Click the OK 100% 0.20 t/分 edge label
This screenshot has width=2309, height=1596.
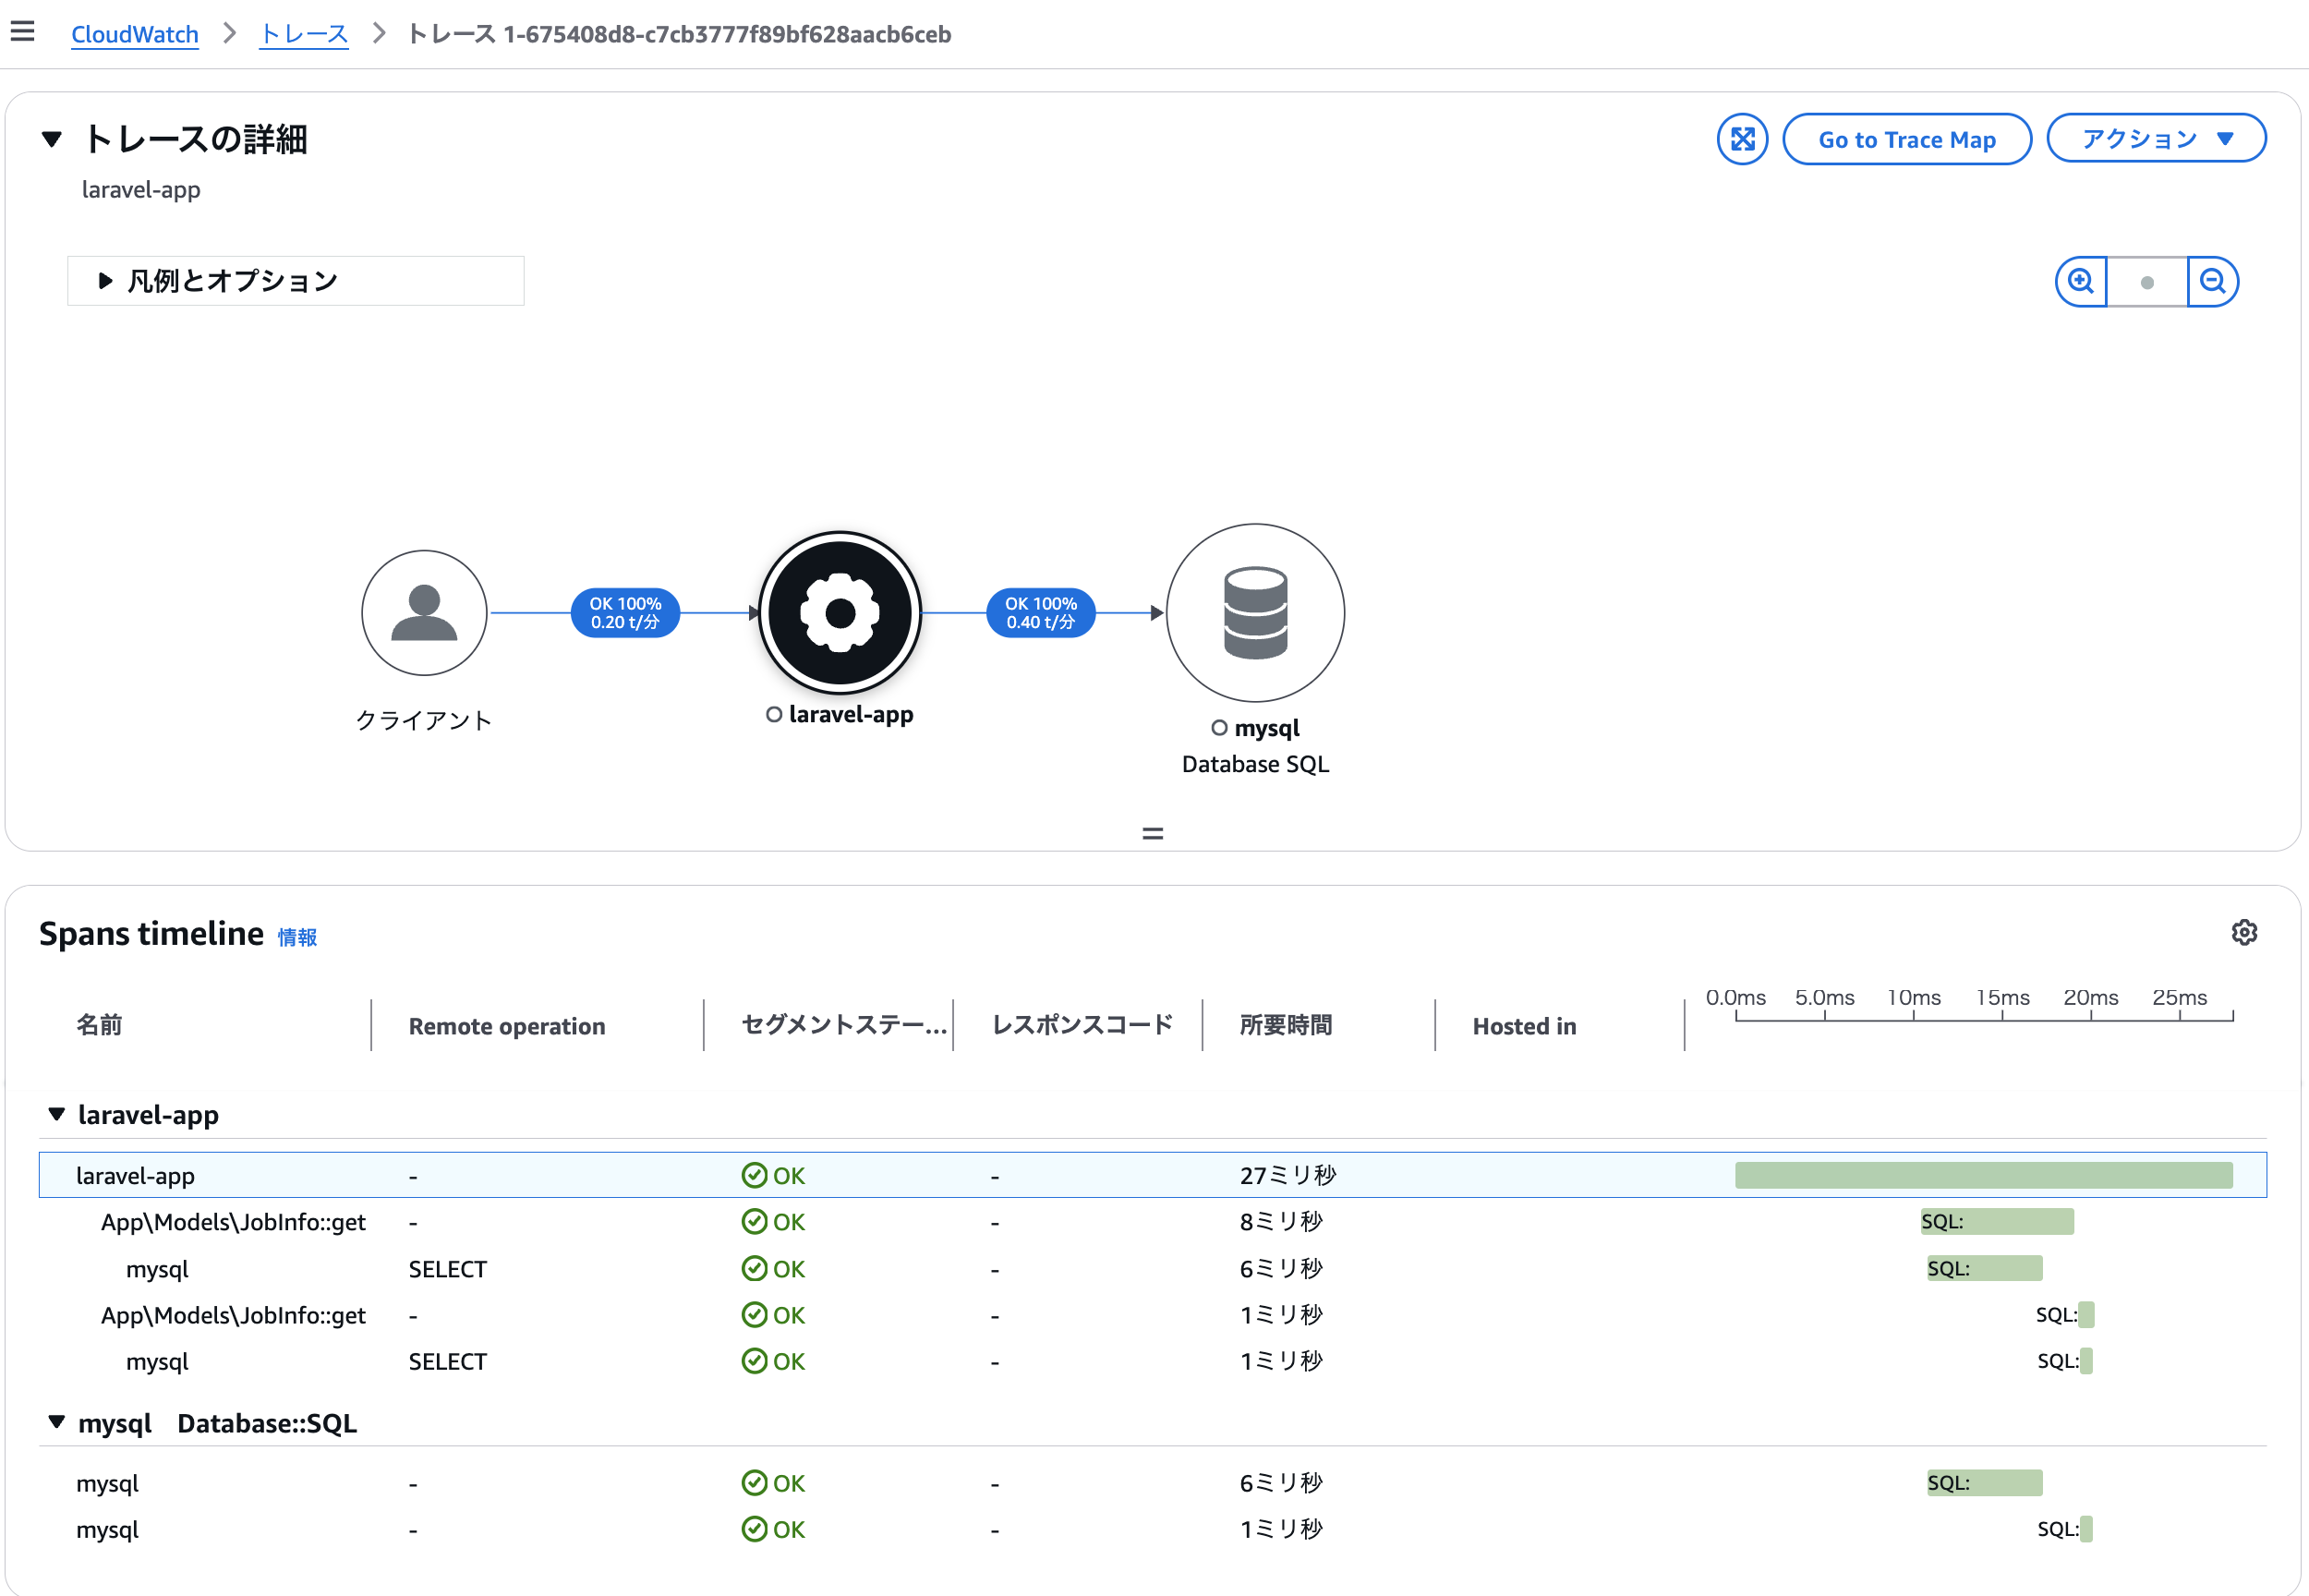(x=625, y=612)
